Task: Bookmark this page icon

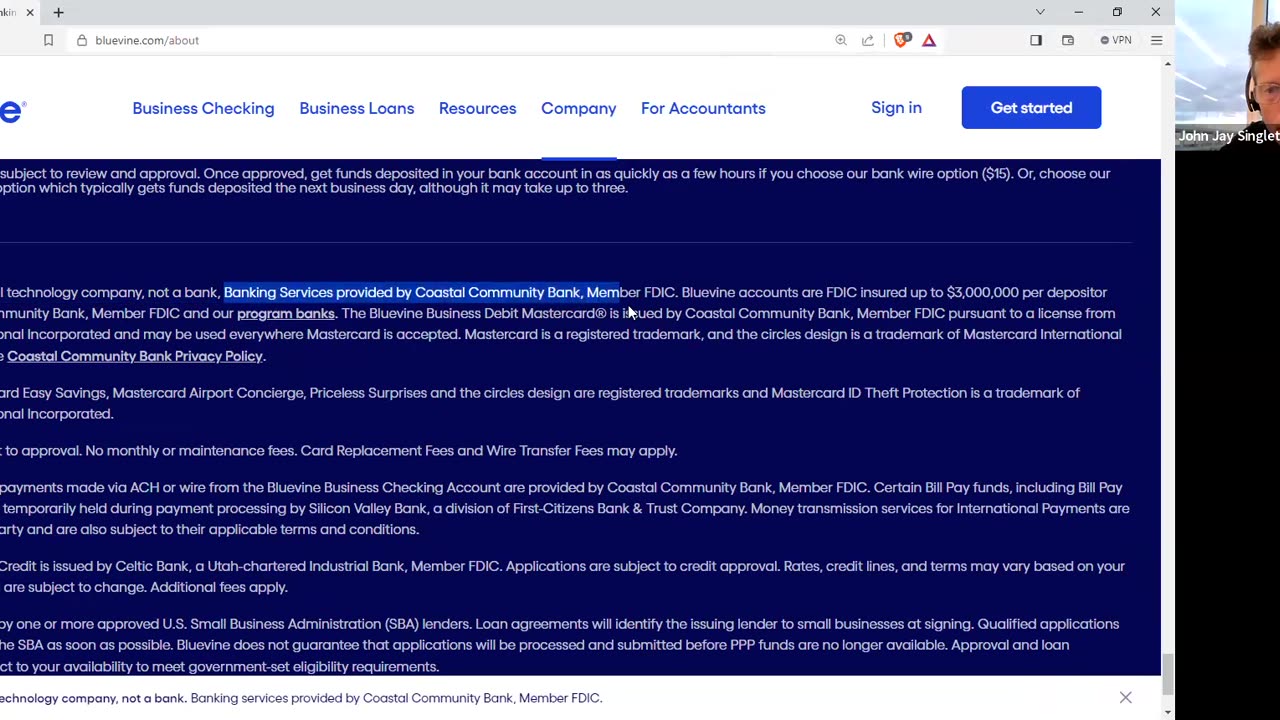Action: pos(48,40)
